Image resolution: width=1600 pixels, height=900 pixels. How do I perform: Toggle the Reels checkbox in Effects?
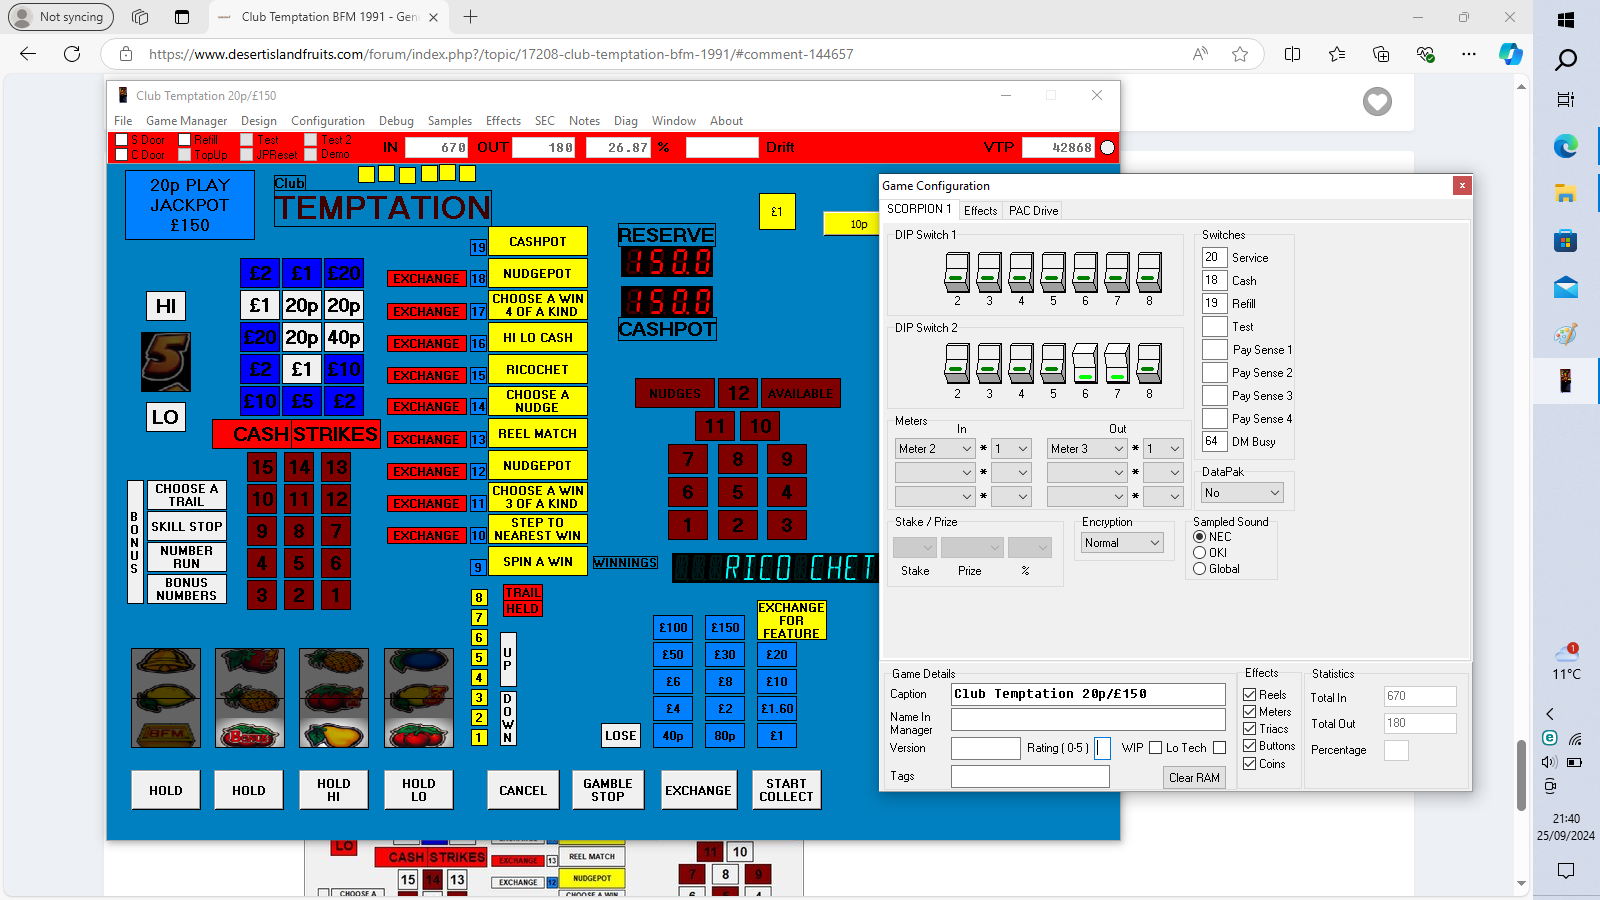click(x=1250, y=694)
